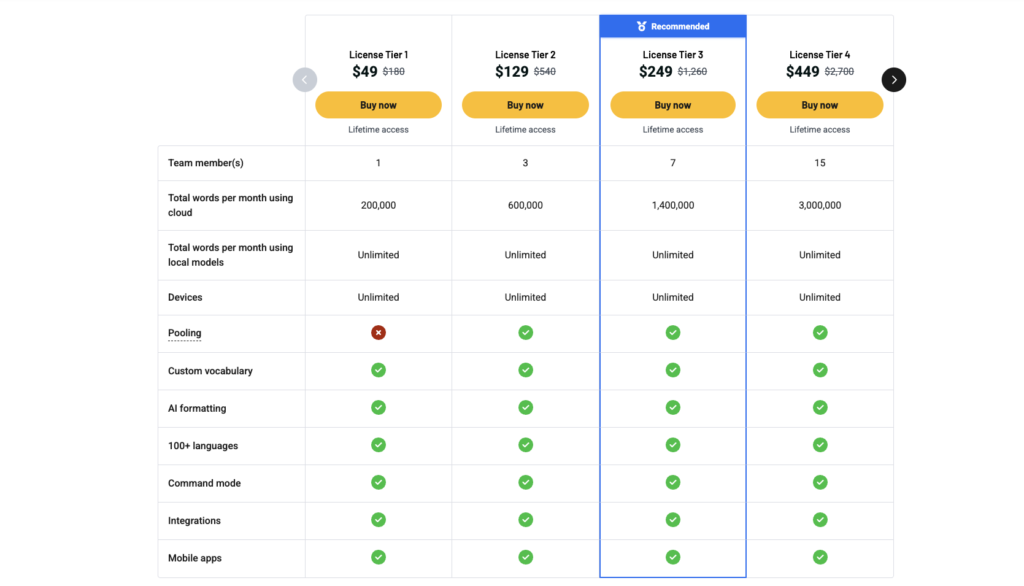
Task: Click the AI formatting checkmark for Tier 1
Action: (x=378, y=408)
